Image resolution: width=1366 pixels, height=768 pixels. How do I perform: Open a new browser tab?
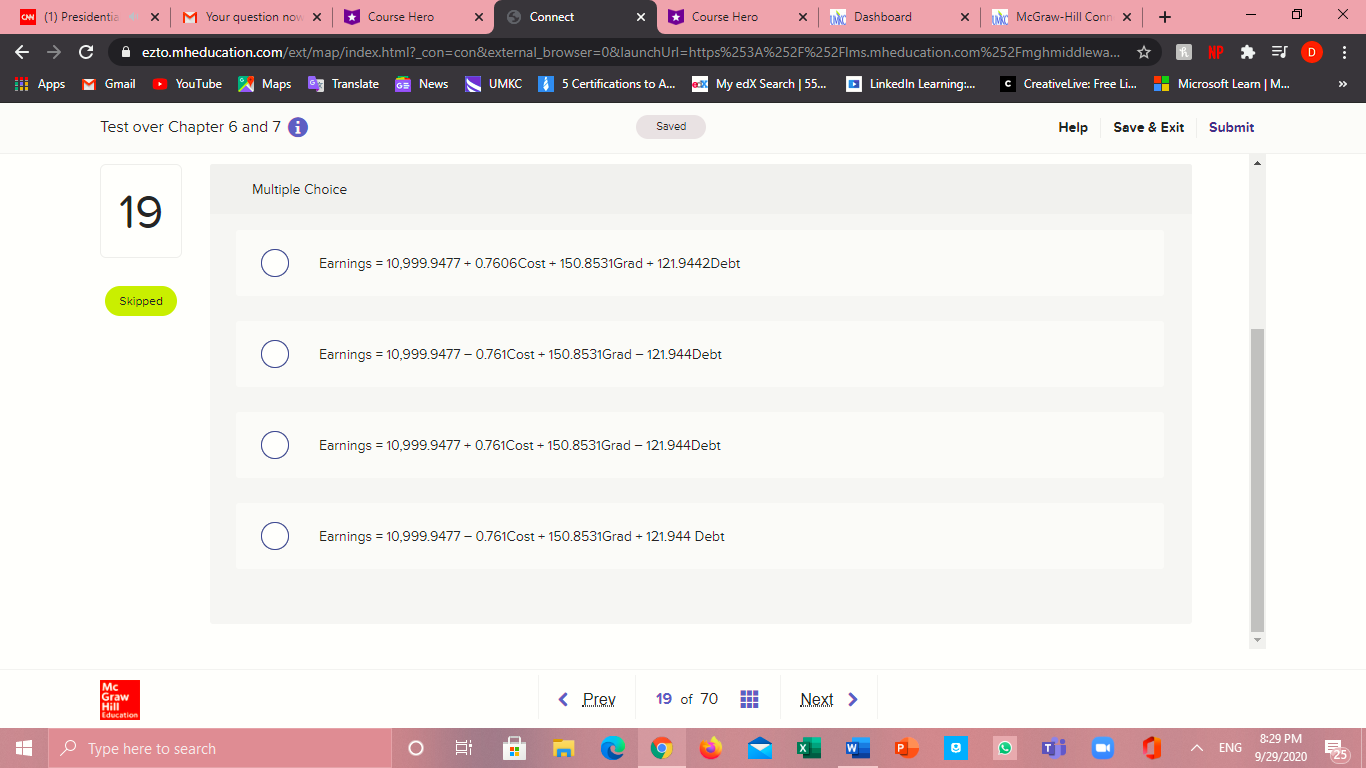click(x=1165, y=17)
